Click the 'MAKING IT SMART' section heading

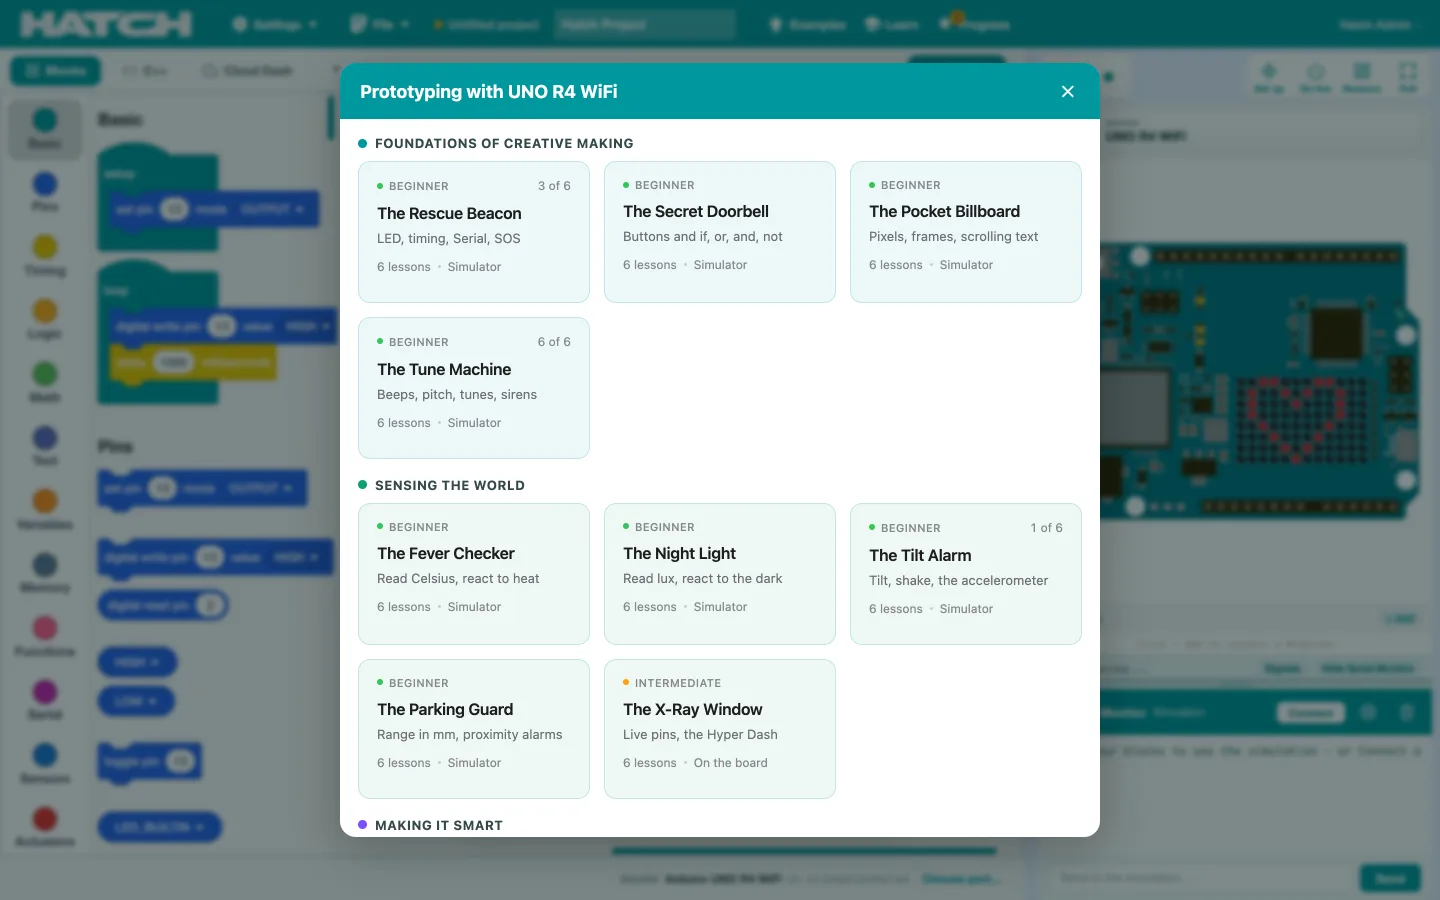439,826
